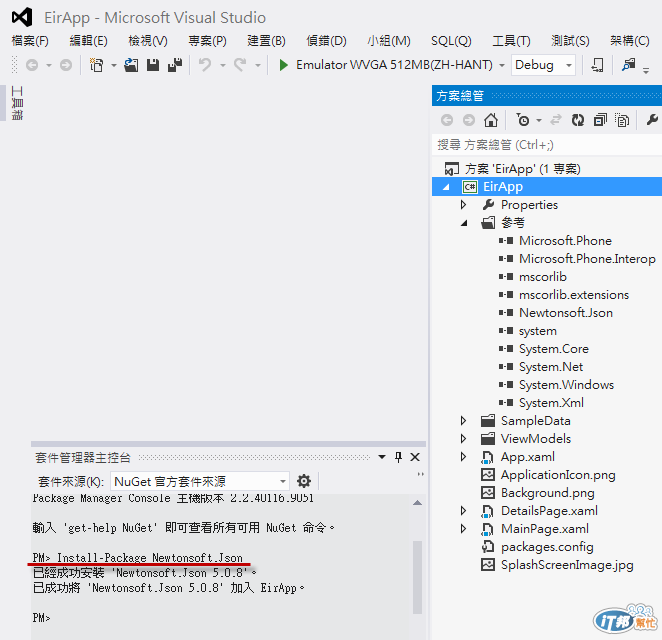Open the 建置(B) menu
662x640 pixels.
pos(266,41)
